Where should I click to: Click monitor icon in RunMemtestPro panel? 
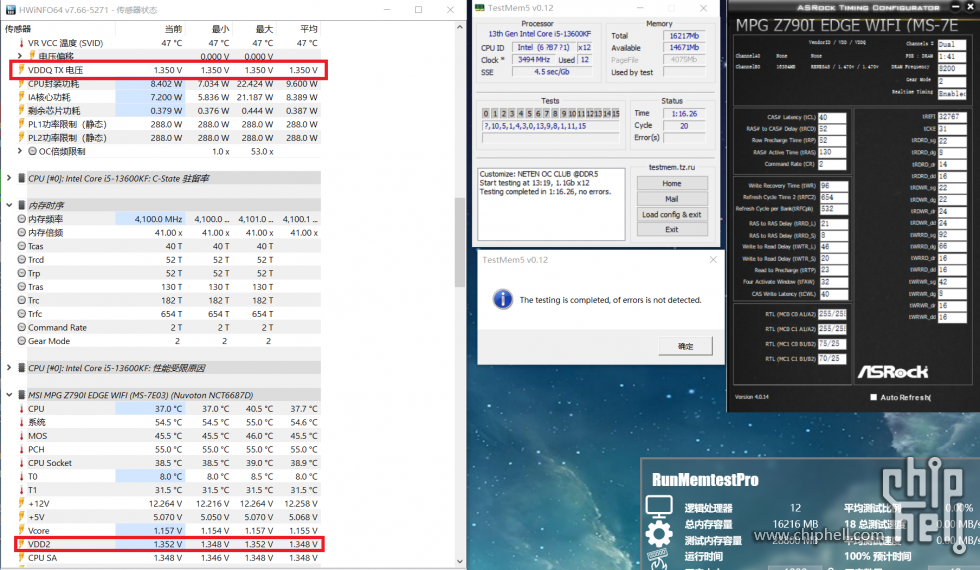[659, 506]
